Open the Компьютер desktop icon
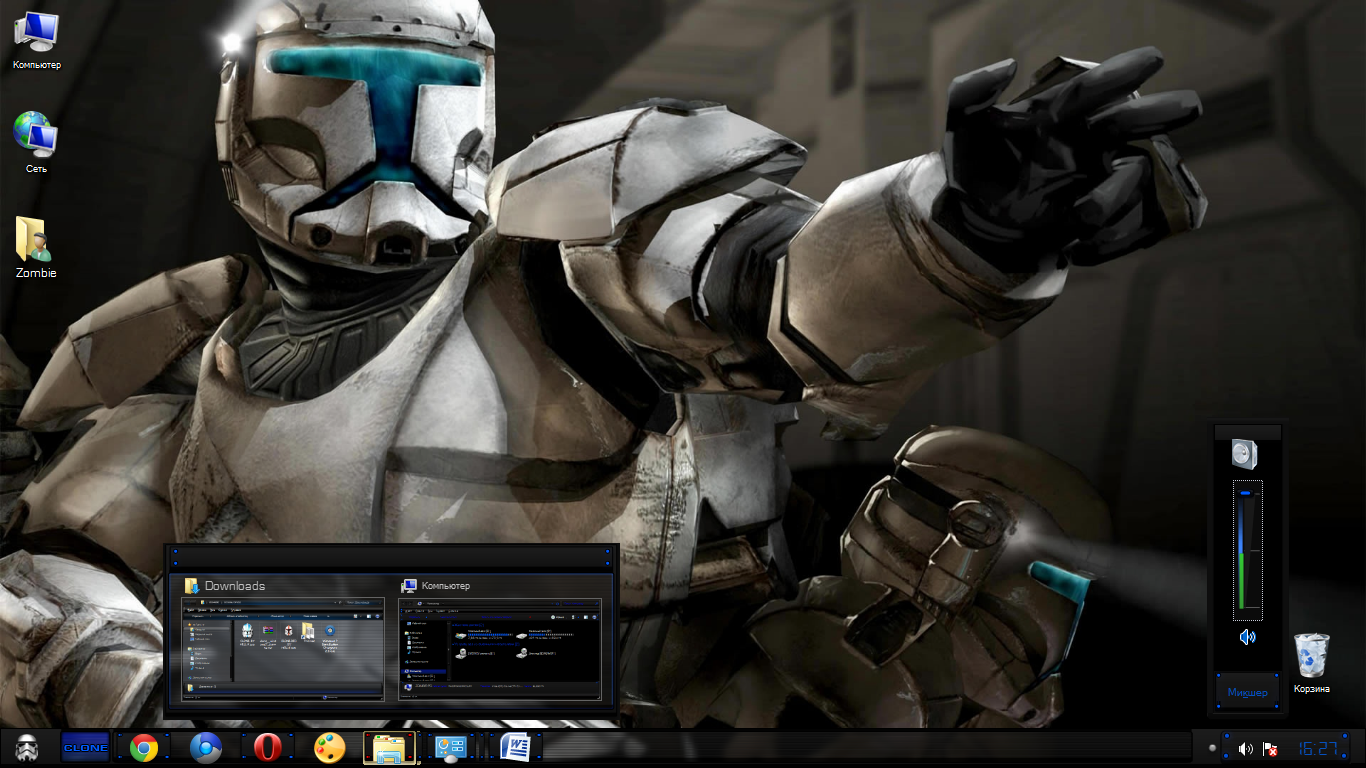This screenshot has height=768, width=1366. click(x=36, y=40)
